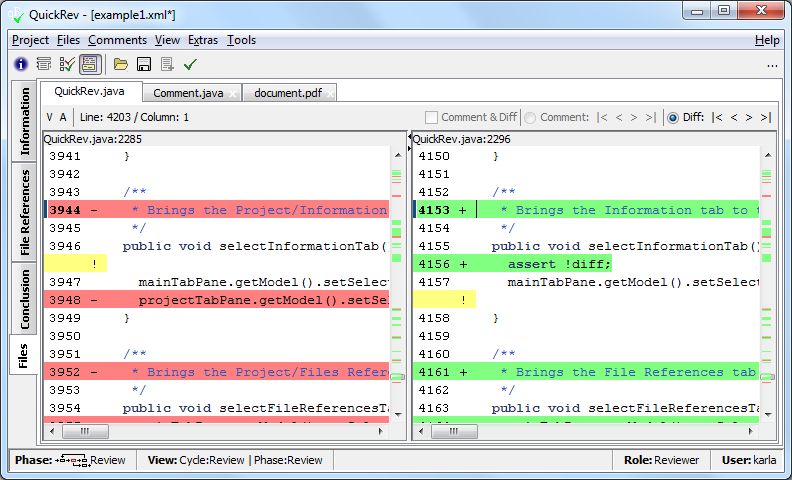The width and height of the screenshot is (792, 480).
Task: Click the split pane collapse arrows
Action: click(x=409, y=142)
